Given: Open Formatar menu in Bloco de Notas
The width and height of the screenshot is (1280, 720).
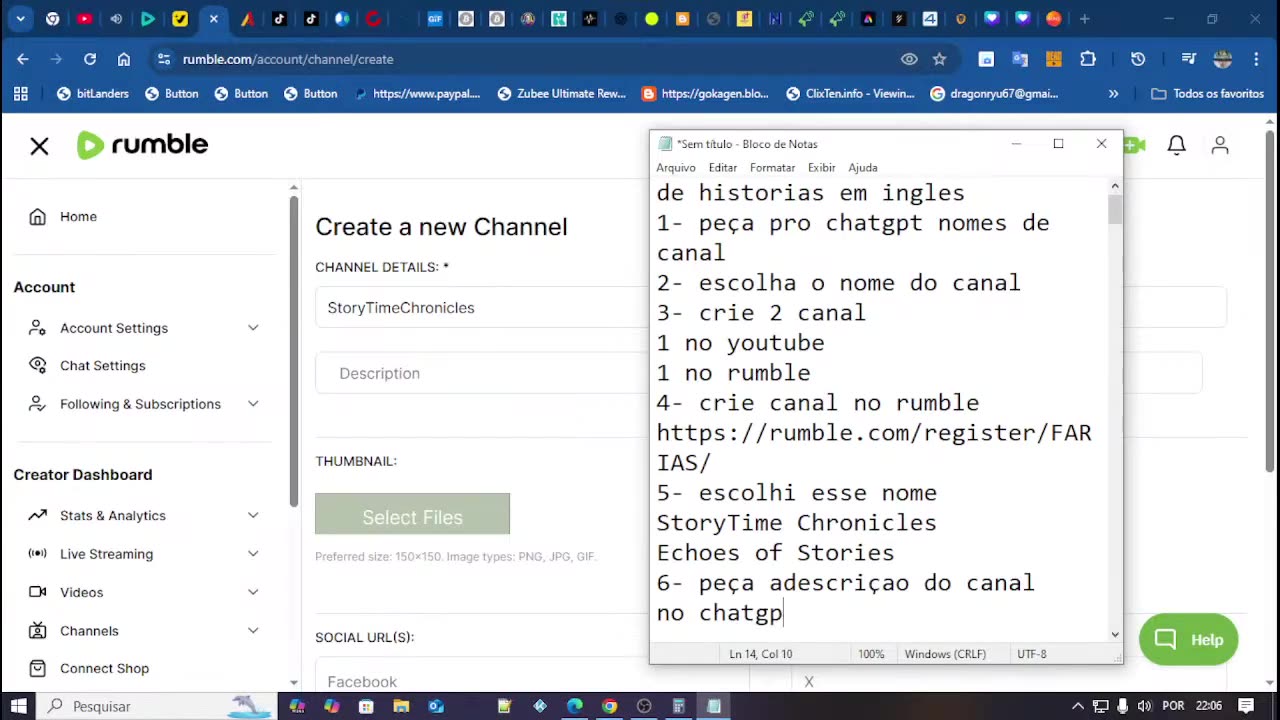Looking at the screenshot, I should (x=772, y=168).
